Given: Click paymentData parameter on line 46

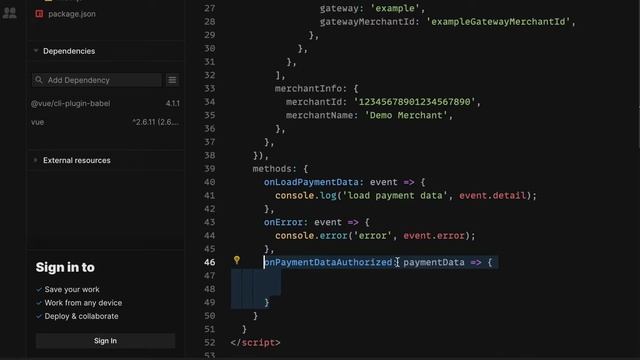Looking at the screenshot, I should 434,262.
